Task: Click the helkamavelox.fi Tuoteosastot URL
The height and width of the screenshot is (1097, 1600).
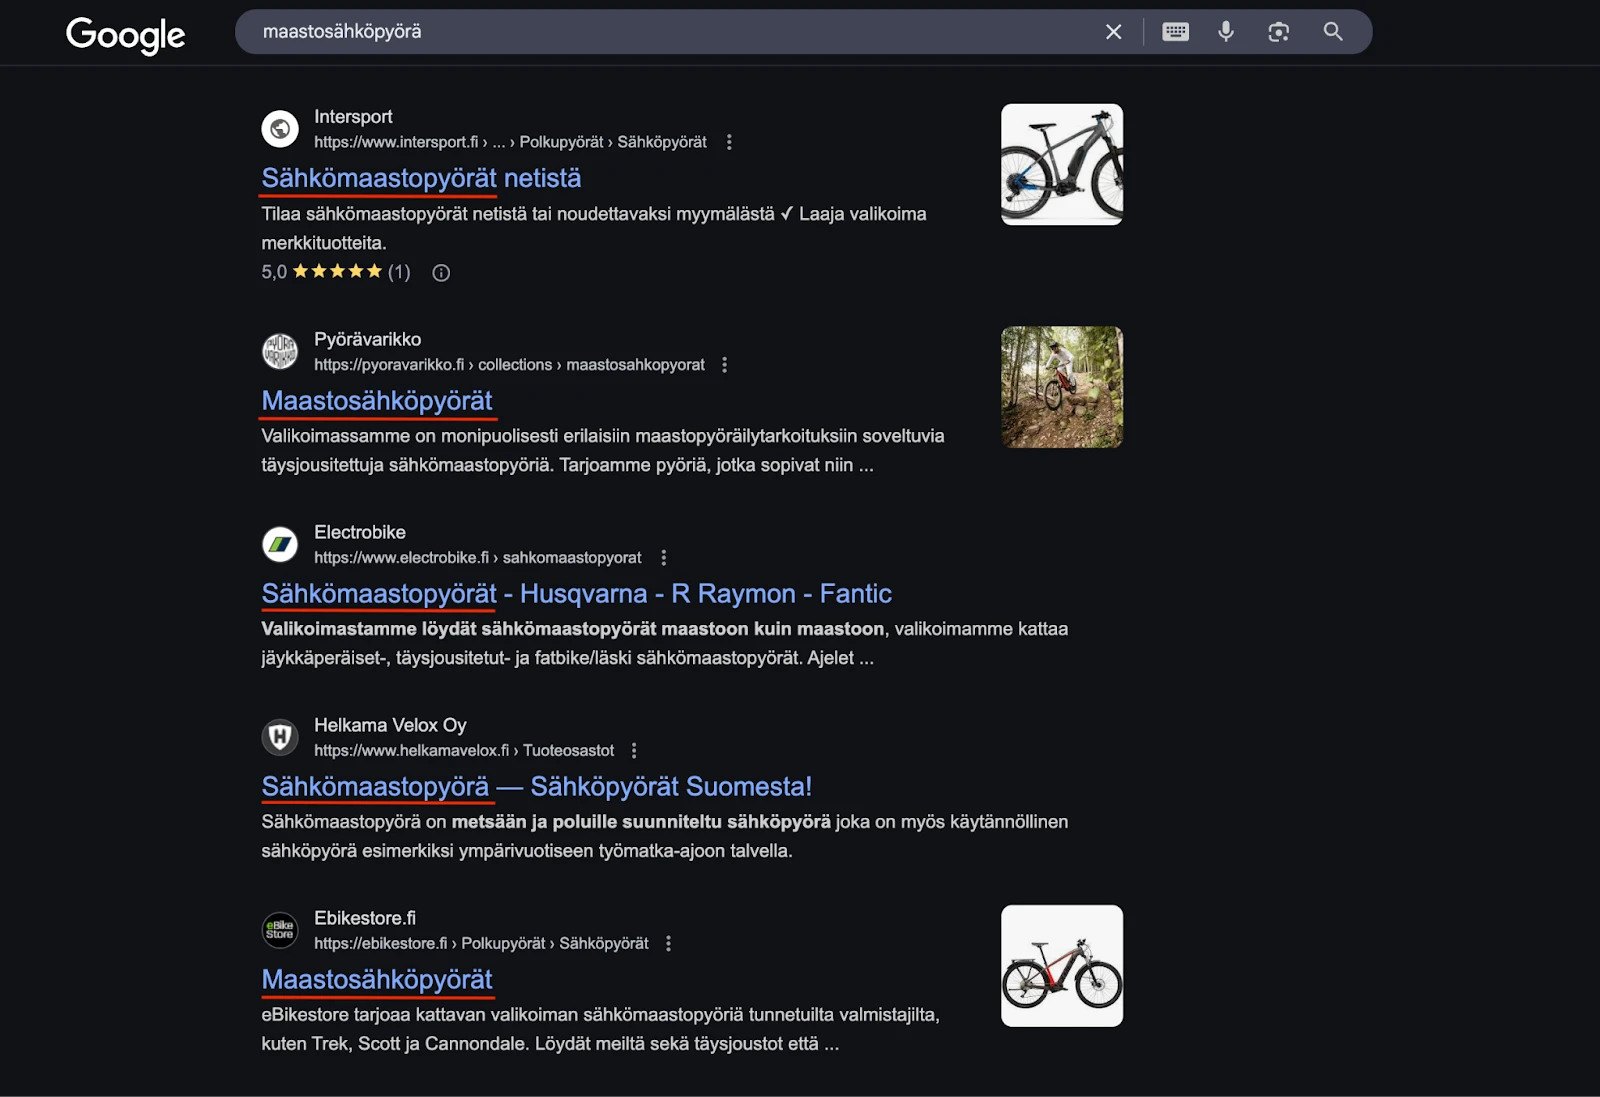Action: (x=464, y=751)
